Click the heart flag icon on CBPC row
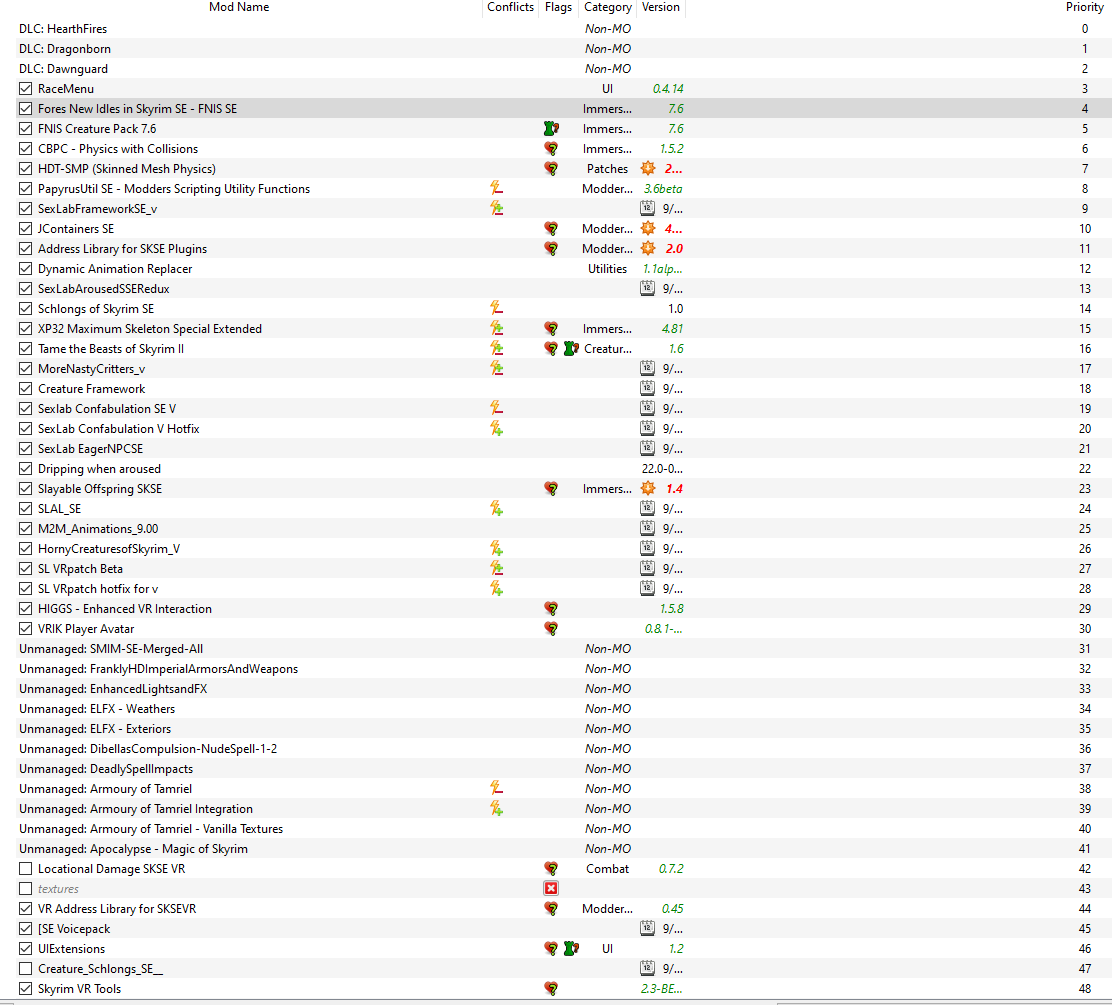This screenshot has height=1005, width=1112. pyautogui.click(x=551, y=149)
